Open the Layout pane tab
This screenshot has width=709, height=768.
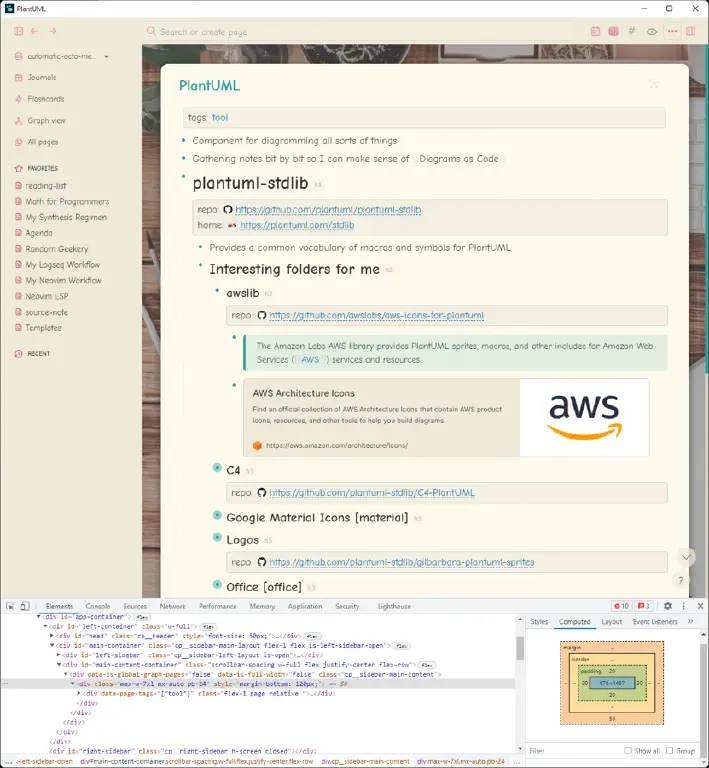612,622
